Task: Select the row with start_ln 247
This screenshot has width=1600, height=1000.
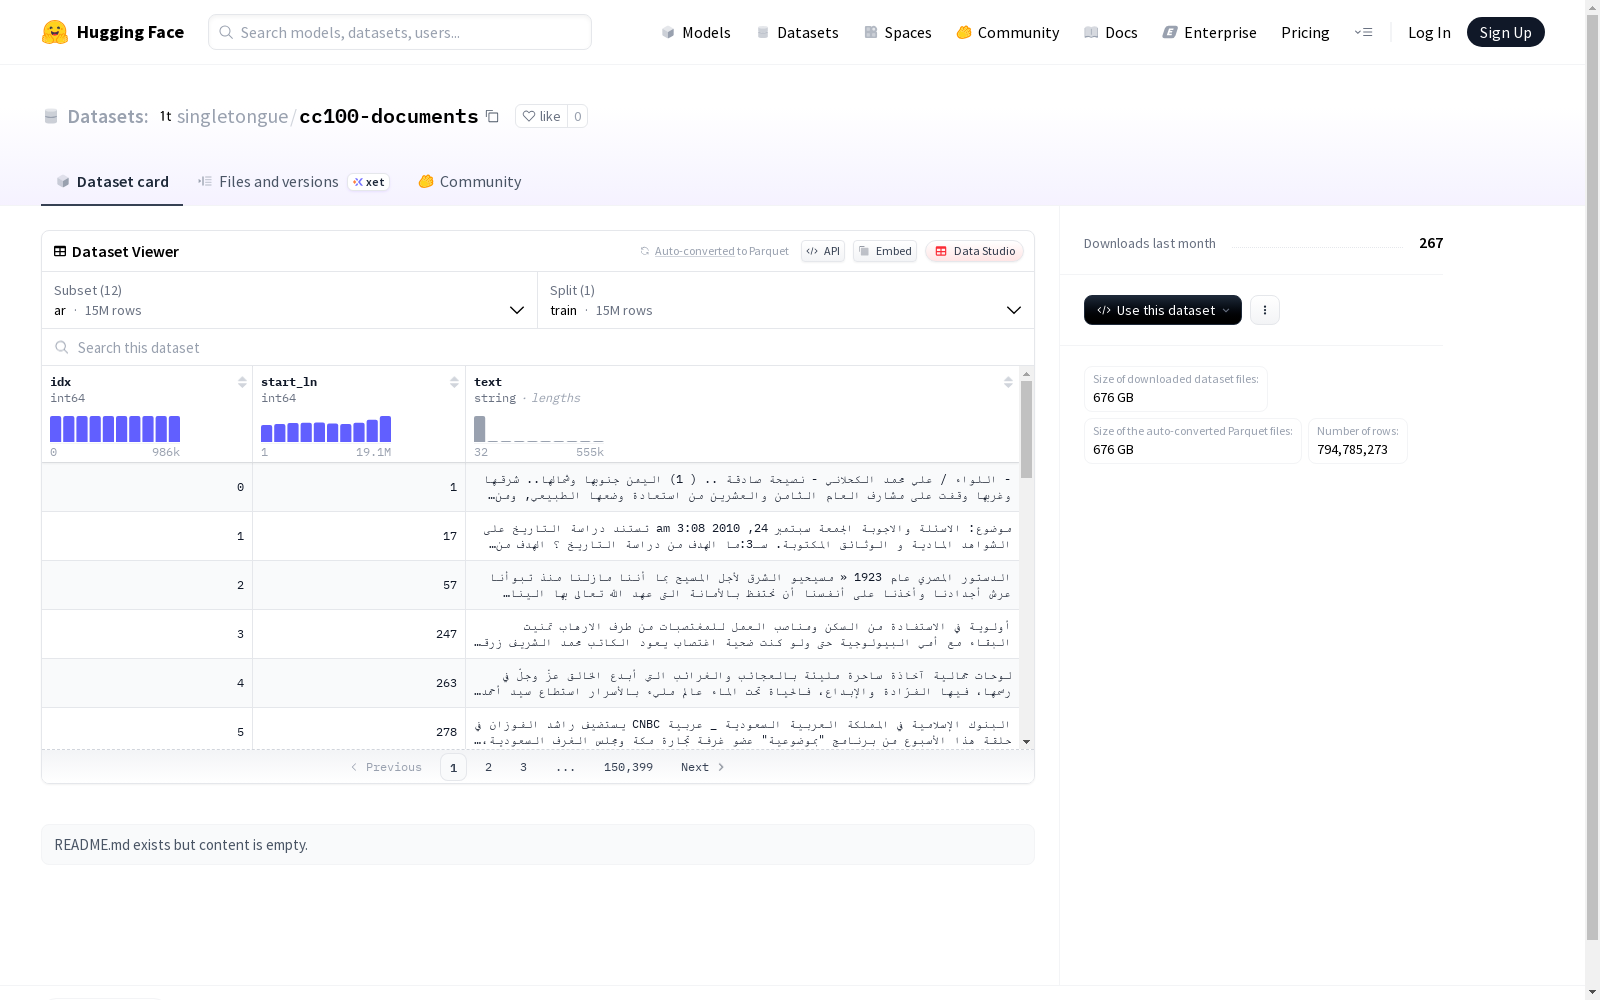Action: [x=530, y=634]
